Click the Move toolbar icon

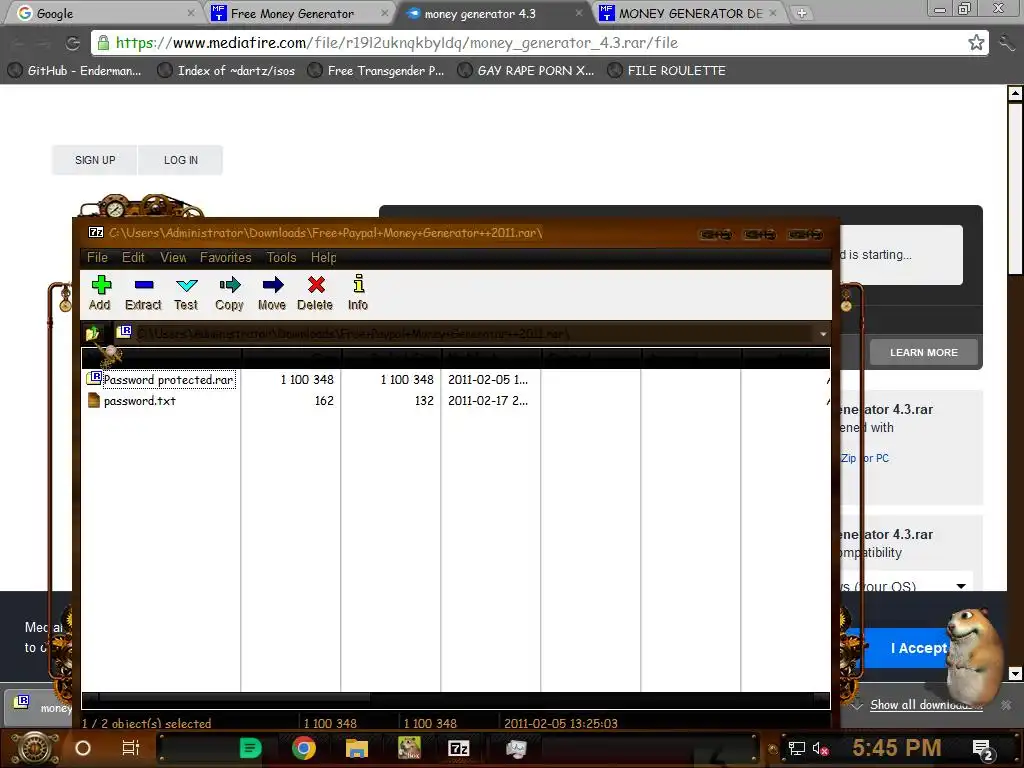[x=272, y=285]
